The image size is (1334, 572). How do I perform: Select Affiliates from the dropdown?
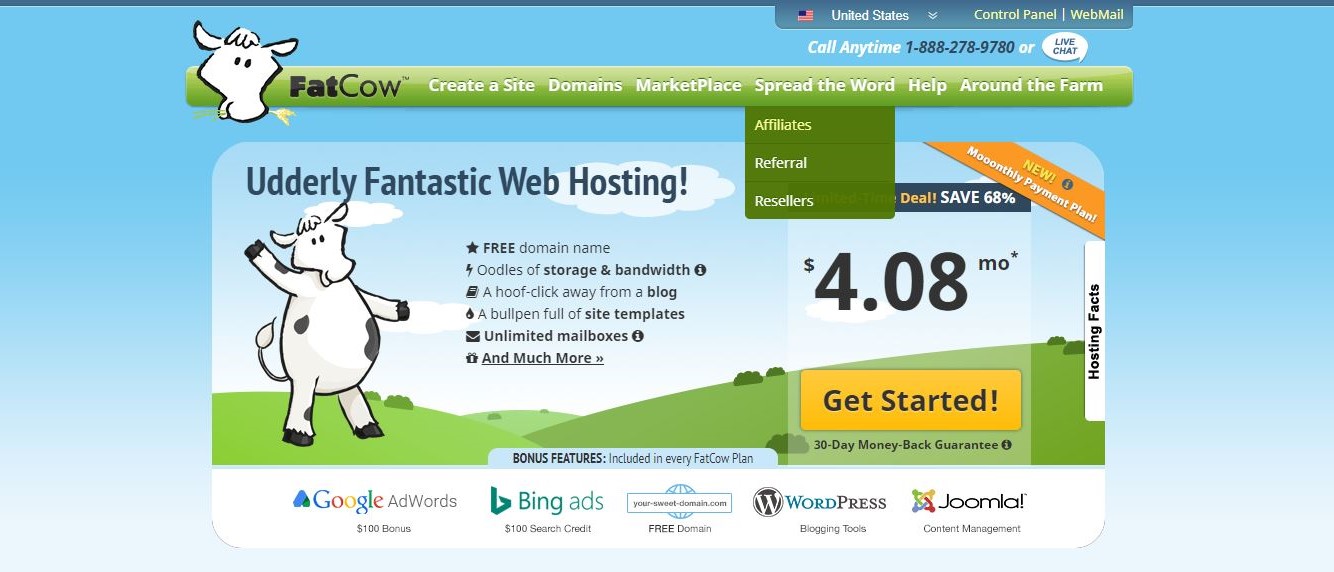tap(820, 125)
